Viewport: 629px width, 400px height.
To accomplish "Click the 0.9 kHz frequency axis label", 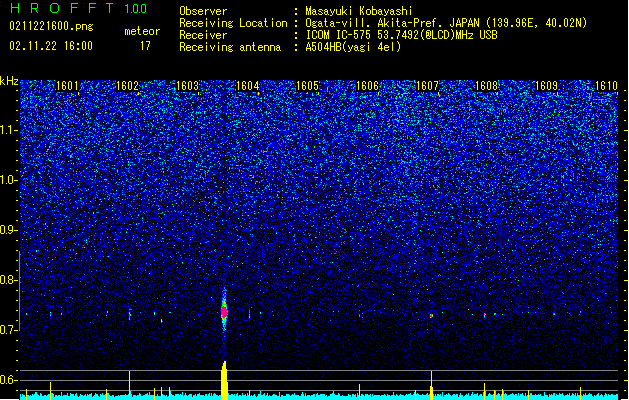I will pos(9,230).
